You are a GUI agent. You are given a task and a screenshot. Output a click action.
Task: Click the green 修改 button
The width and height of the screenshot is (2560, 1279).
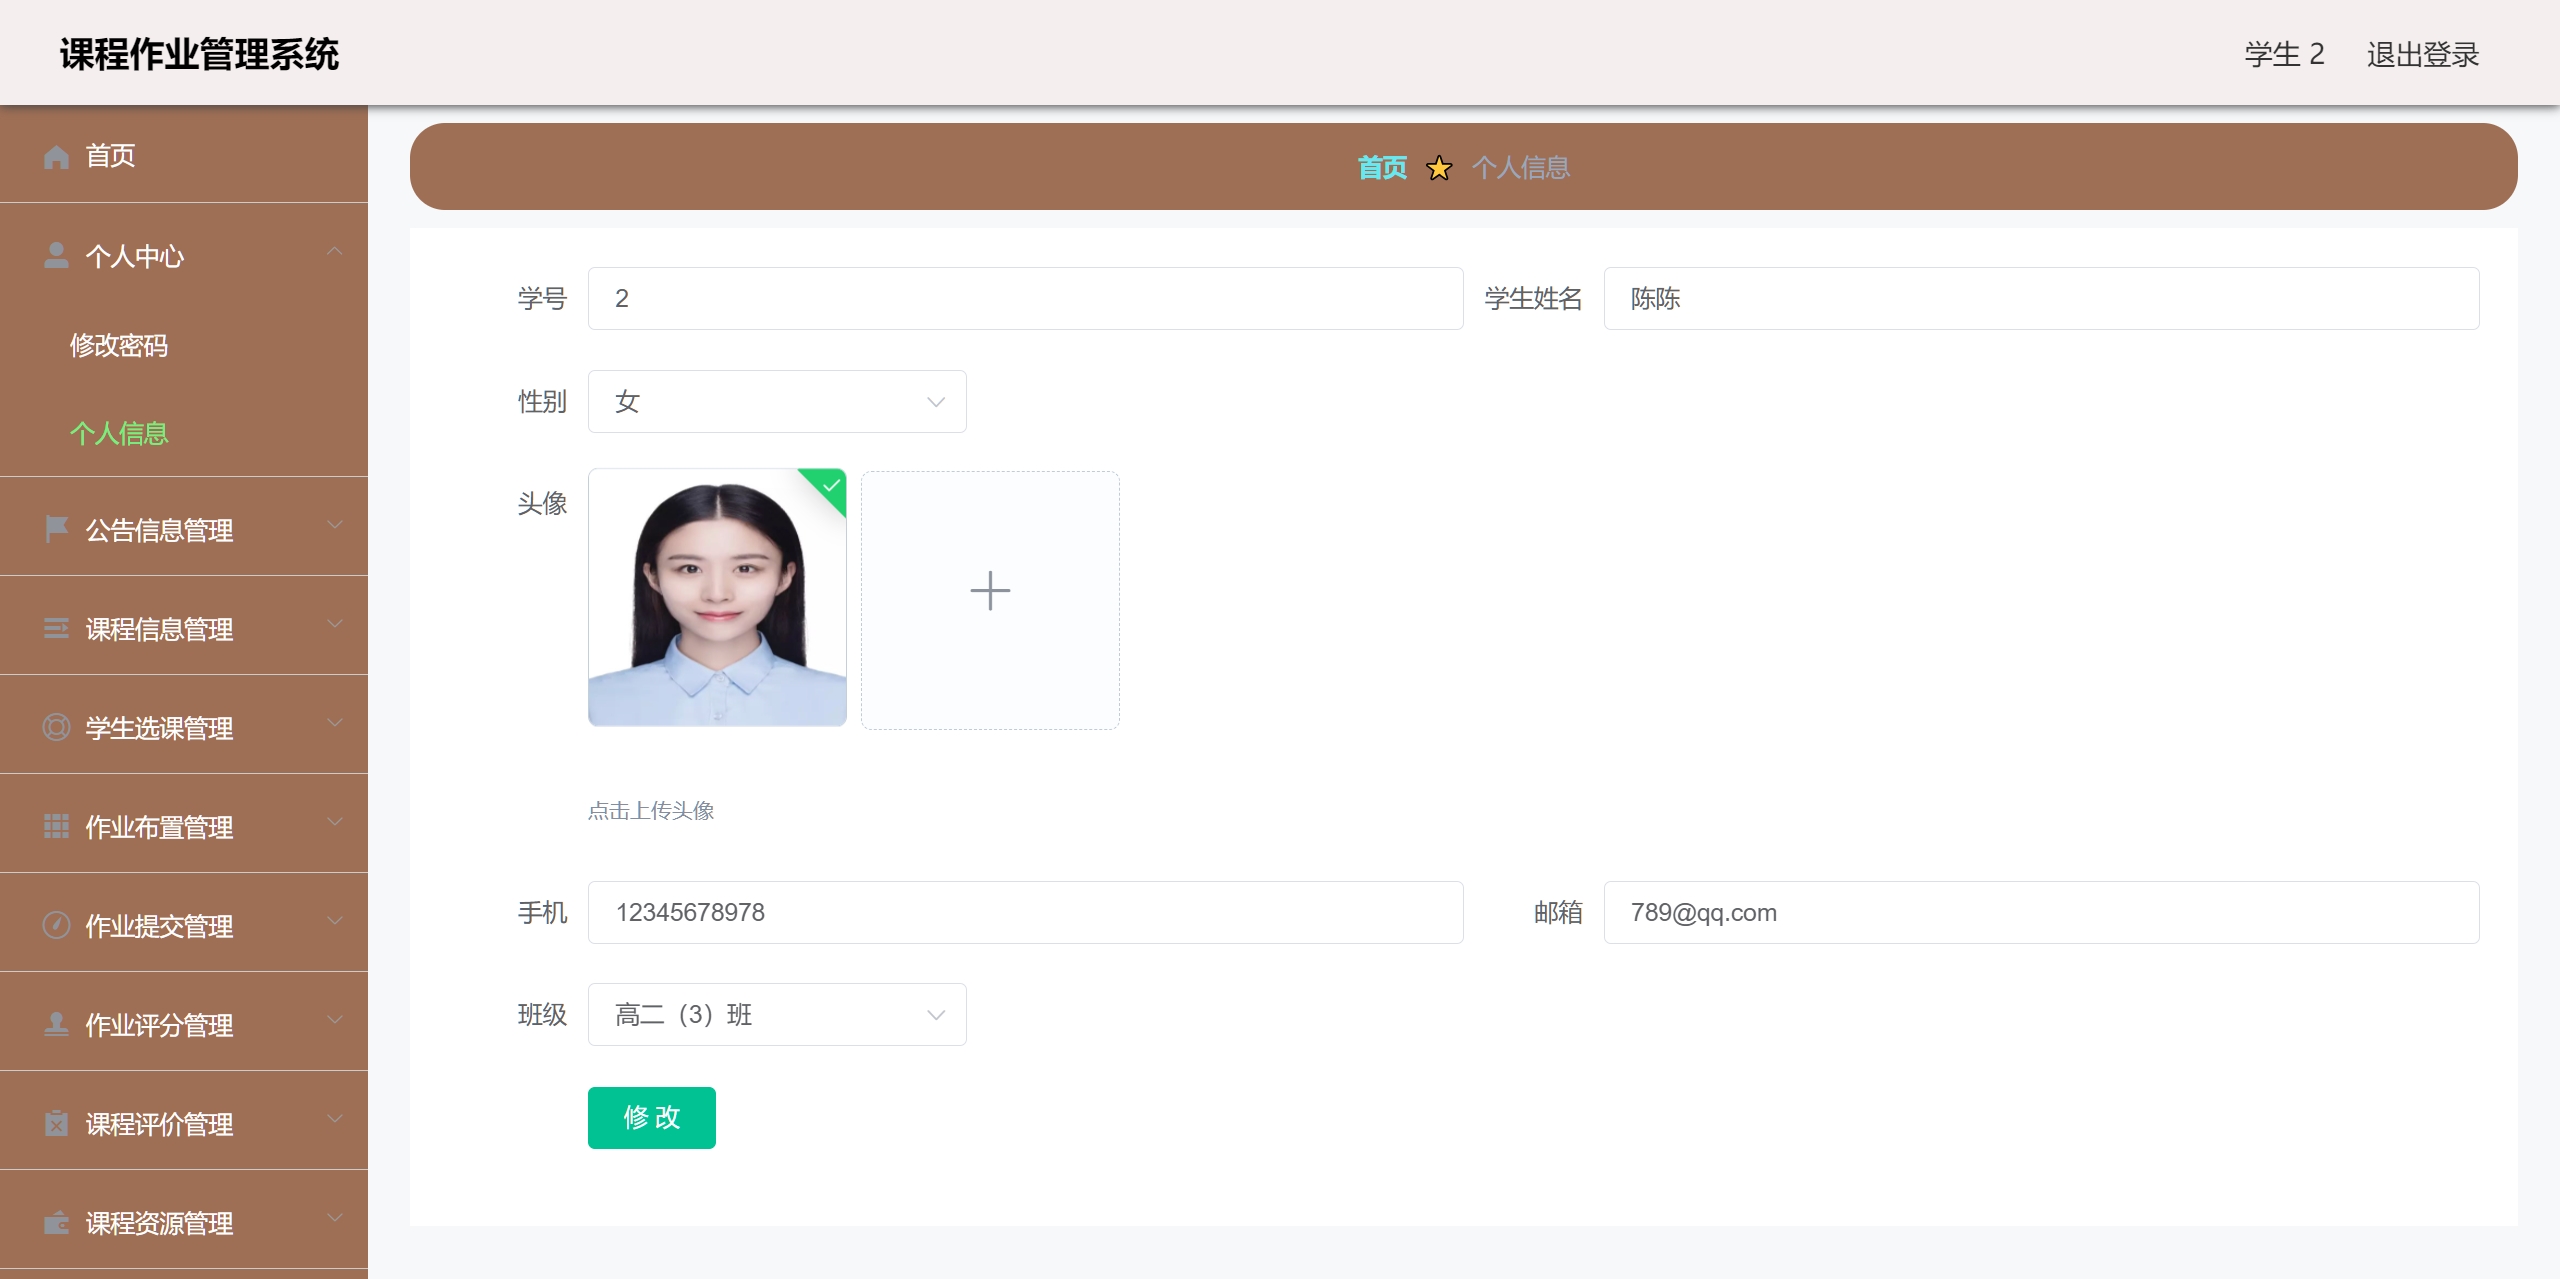click(652, 1117)
